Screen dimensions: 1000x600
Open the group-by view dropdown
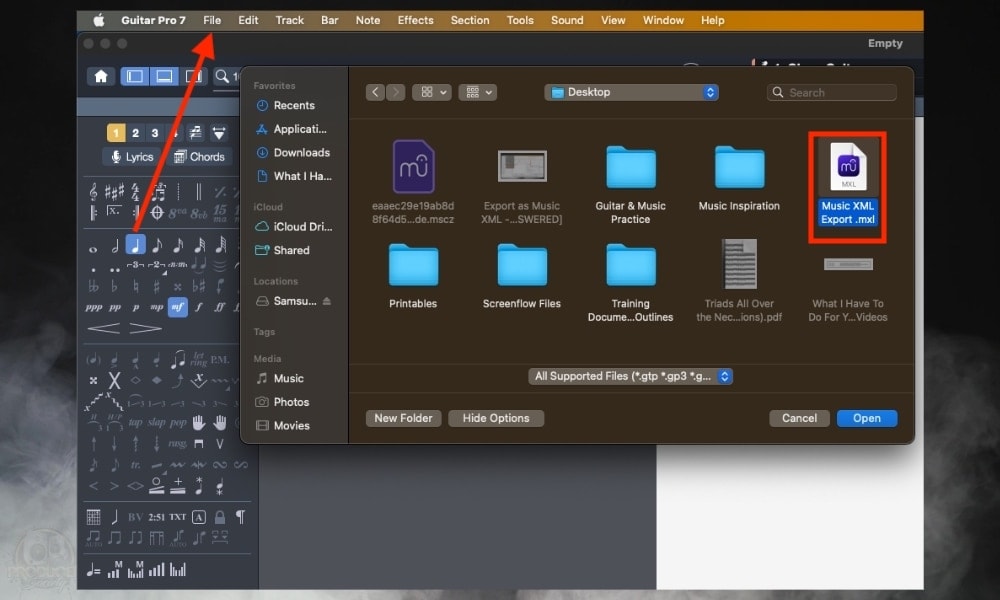[x=477, y=92]
